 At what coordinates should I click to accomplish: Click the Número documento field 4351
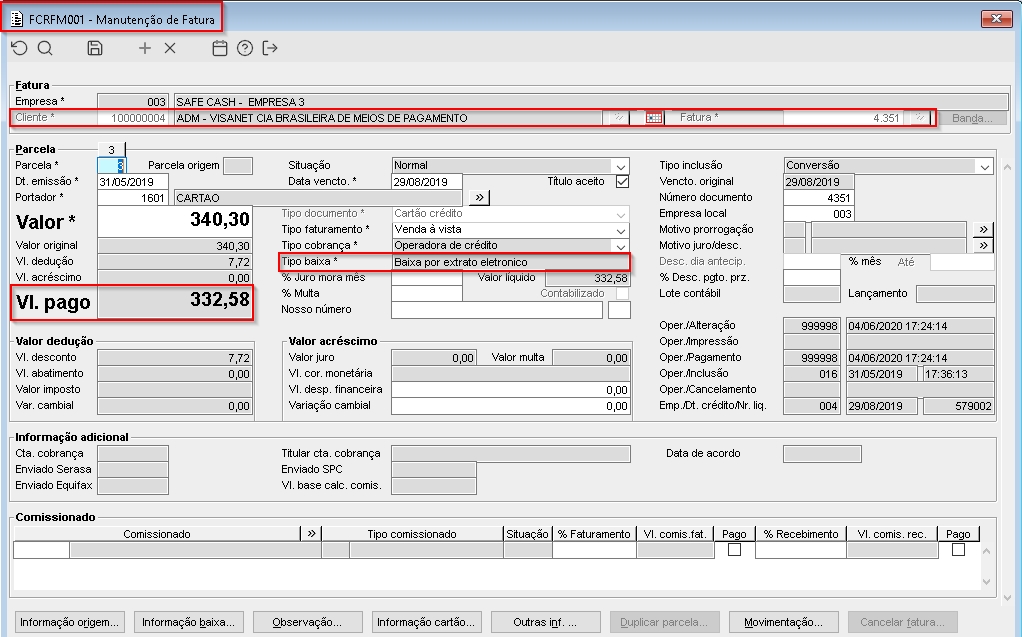818,198
